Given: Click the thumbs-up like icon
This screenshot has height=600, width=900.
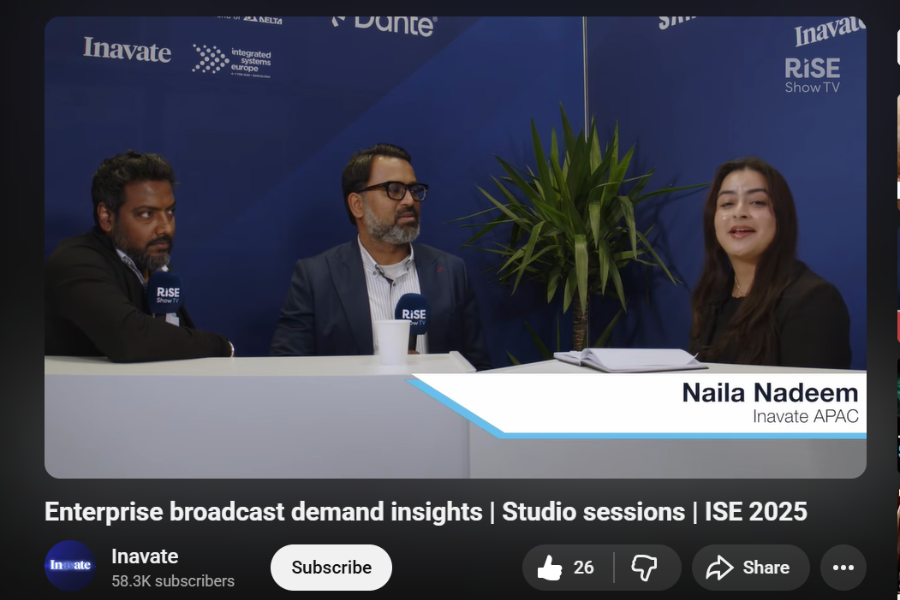Looking at the screenshot, I should click(550, 568).
